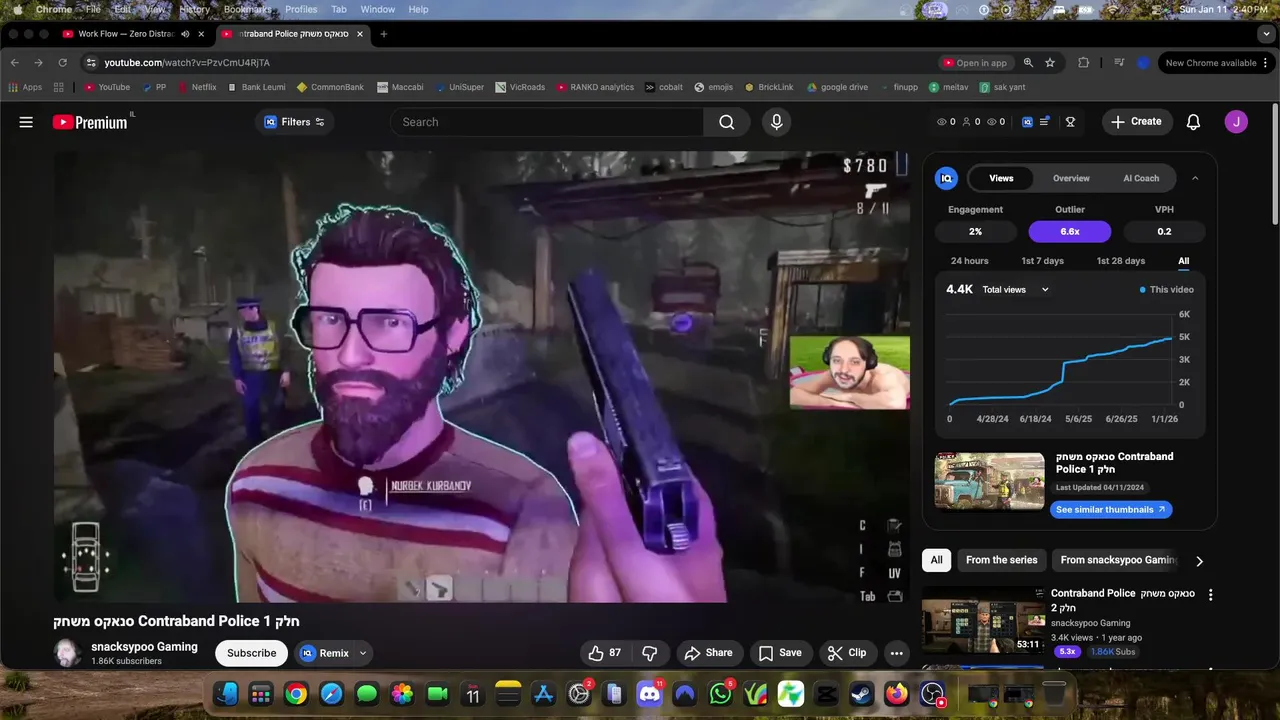Open the Profiles menu in menu bar
Image resolution: width=1280 pixels, height=720 pixels.
click(x=301, y=9)
